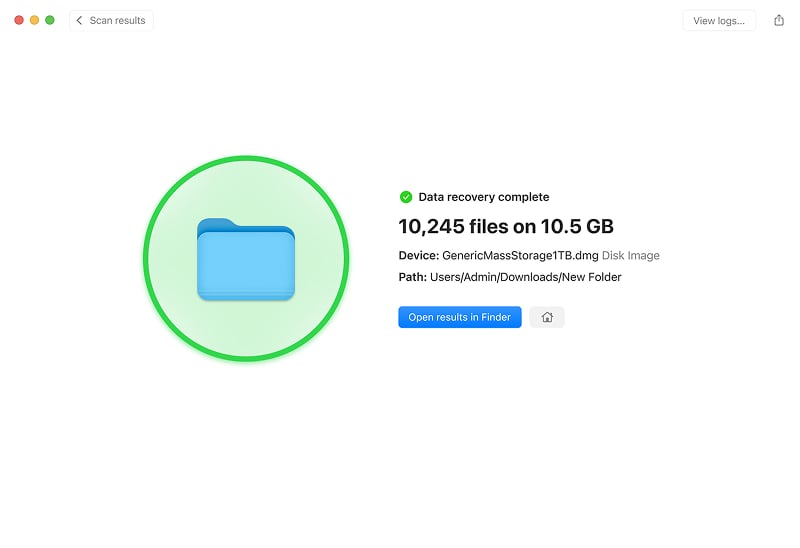The height and width of the screenshot is (548, 800).
Task: Minimize the window with the yellow button
Action: pyautogui.click(x=34, y=20)
